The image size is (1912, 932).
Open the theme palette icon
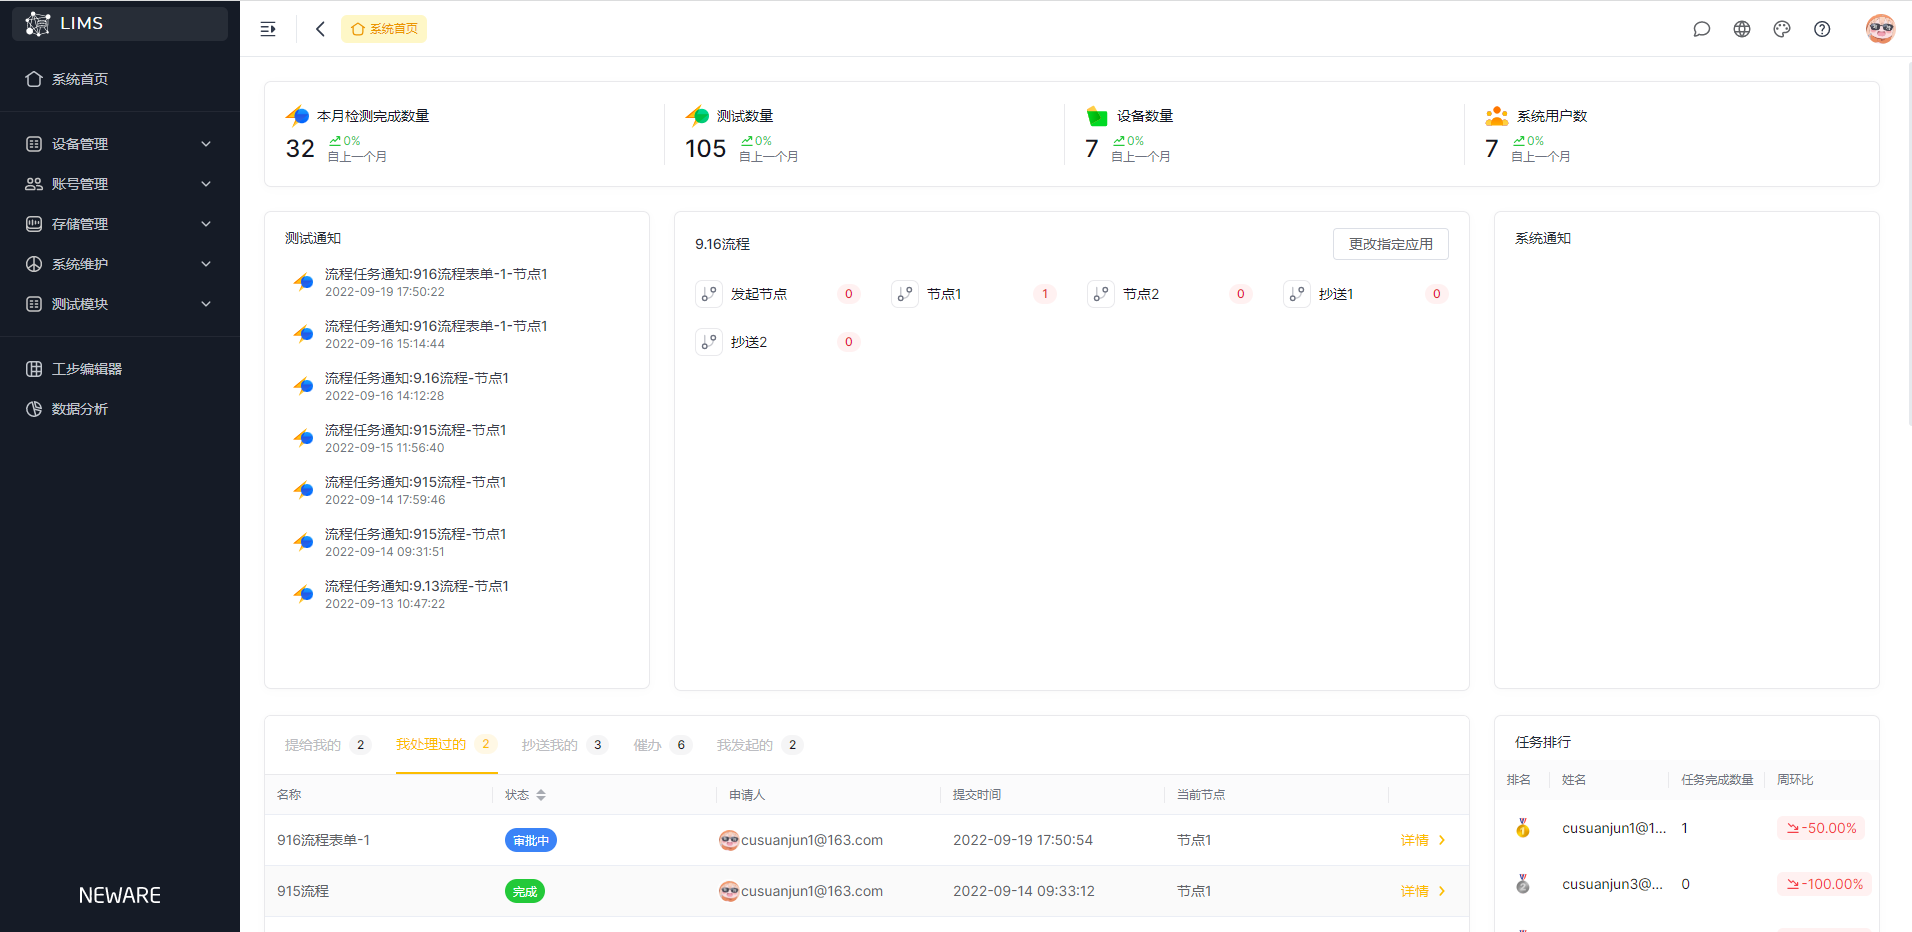1782,29
